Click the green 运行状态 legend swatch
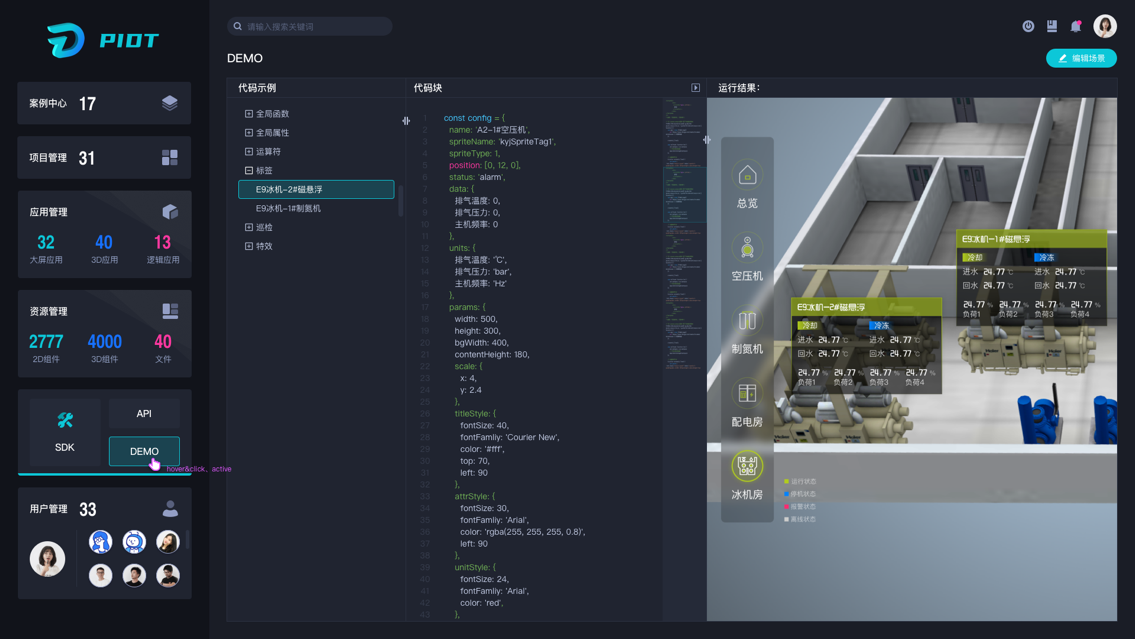The image size is (1135, 639). click(786, 481)
